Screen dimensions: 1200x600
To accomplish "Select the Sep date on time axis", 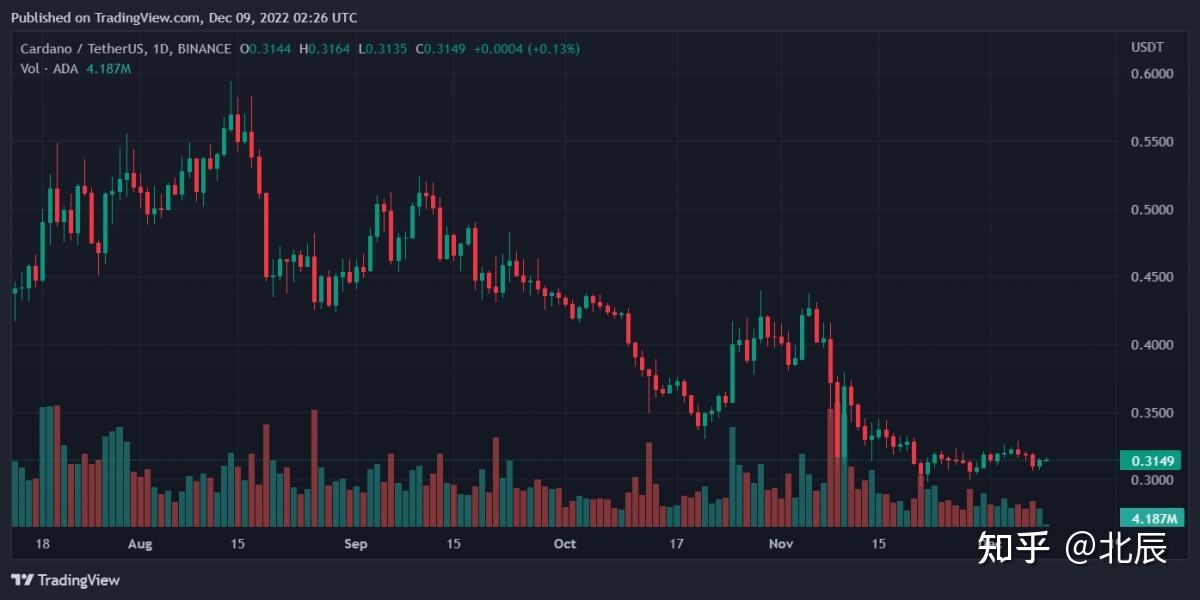I will (356, 544).
